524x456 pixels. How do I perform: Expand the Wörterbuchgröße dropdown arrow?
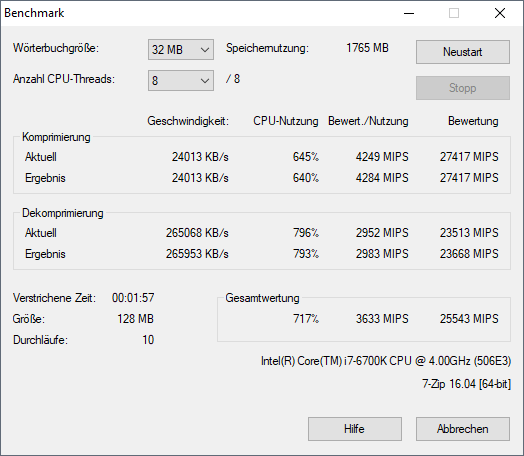point(205,50)
